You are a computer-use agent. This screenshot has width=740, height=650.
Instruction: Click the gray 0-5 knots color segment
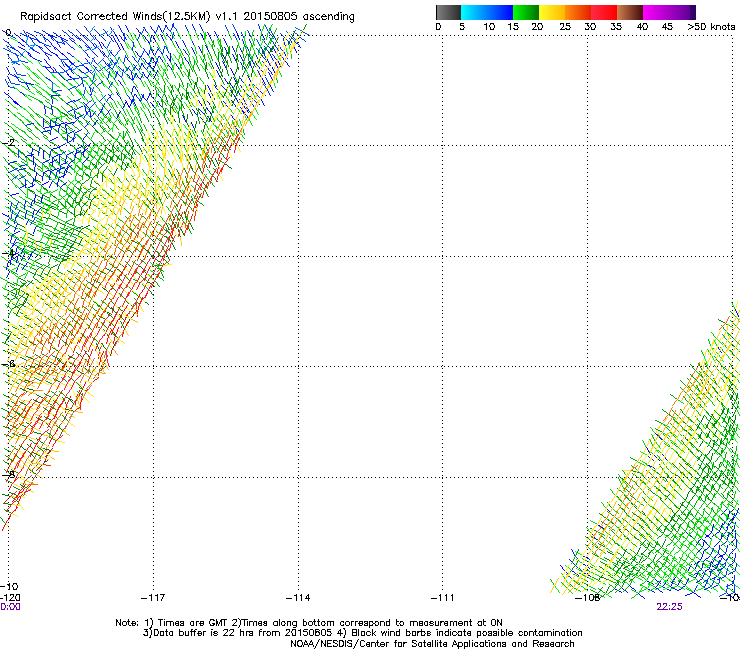pos(448,12)
